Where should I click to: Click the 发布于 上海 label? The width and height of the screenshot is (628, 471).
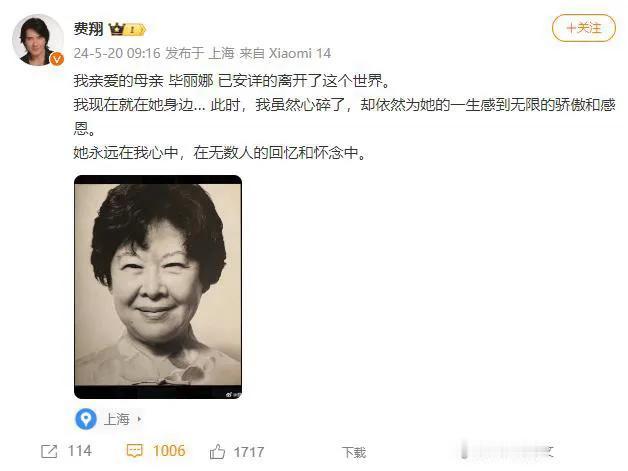pos(200,53)
